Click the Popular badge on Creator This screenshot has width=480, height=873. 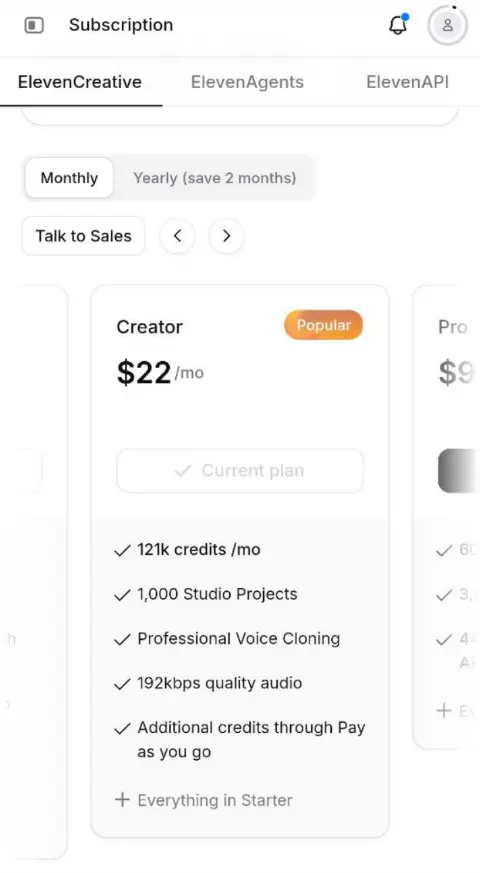(324, 325)
